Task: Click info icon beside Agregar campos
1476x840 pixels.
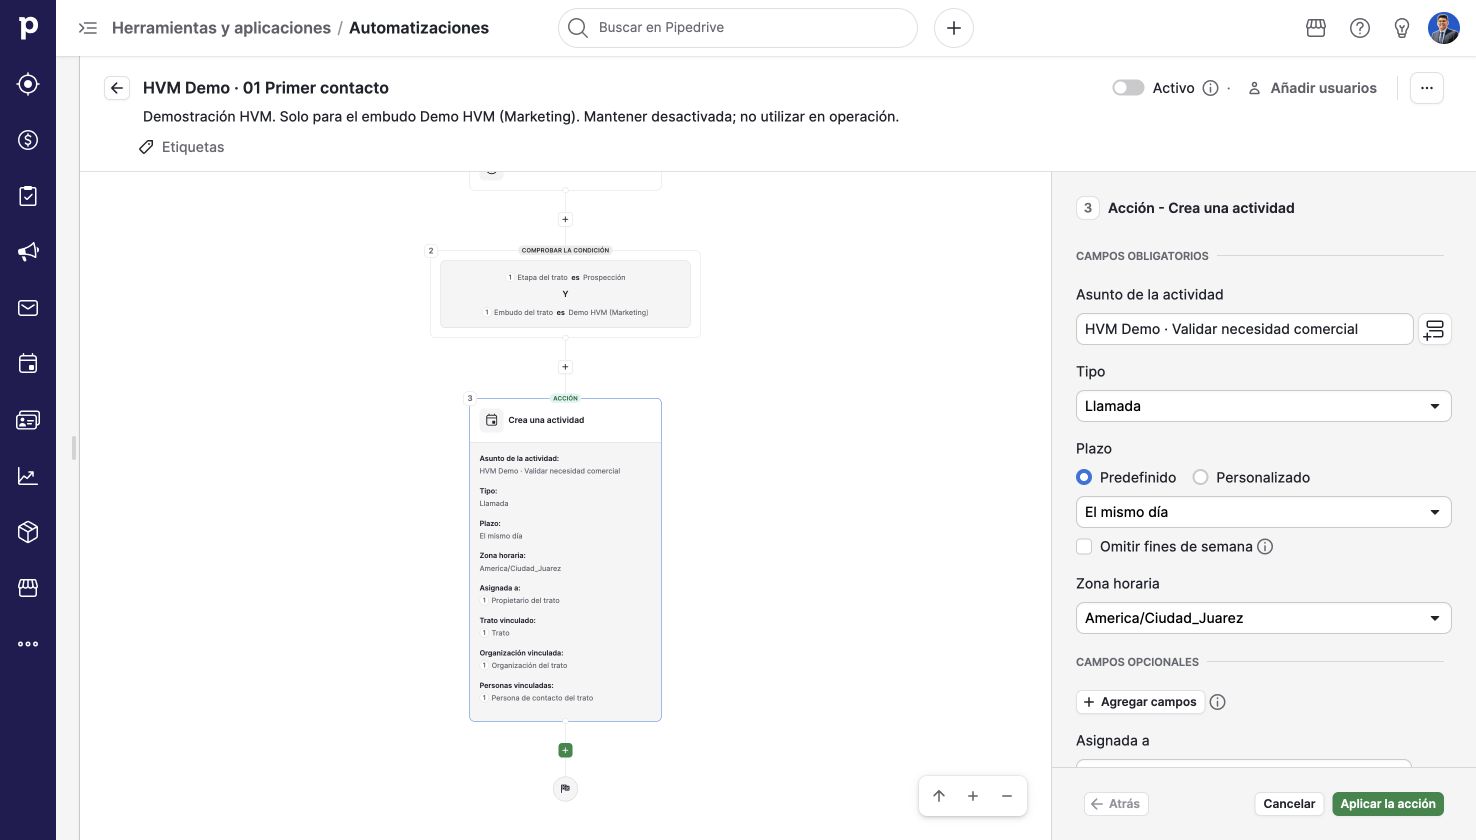Action: point(1217,702)
